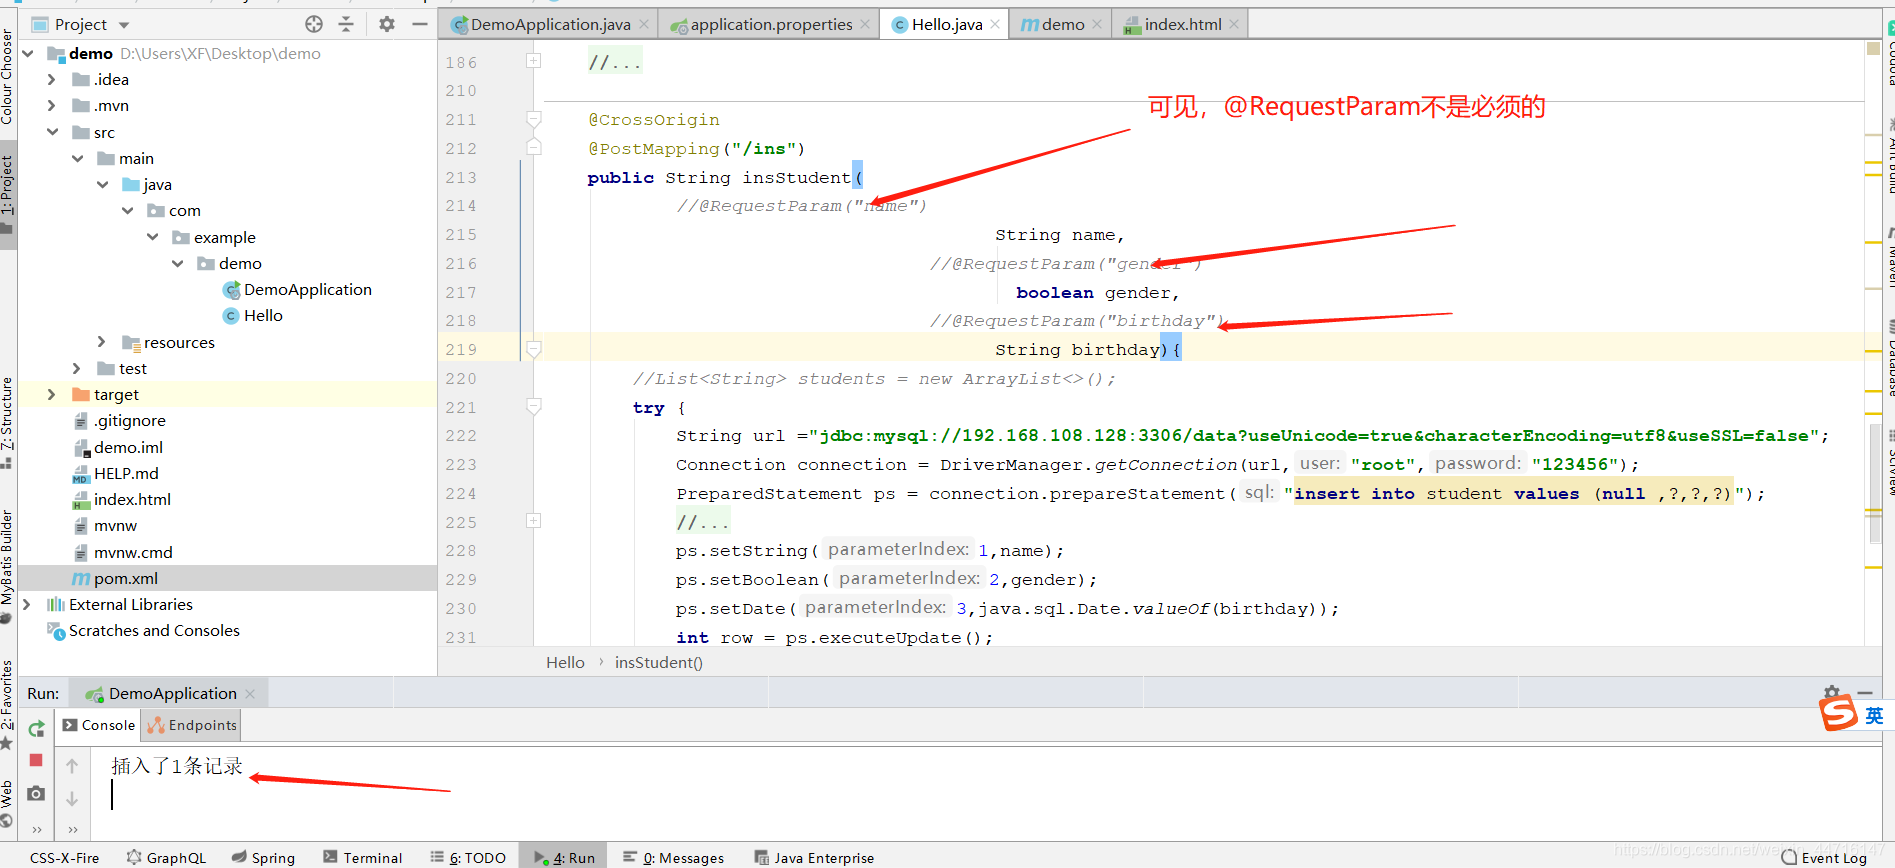Select pom.xml file in tree
The image size is (1895, 868).
click(115, 578)
